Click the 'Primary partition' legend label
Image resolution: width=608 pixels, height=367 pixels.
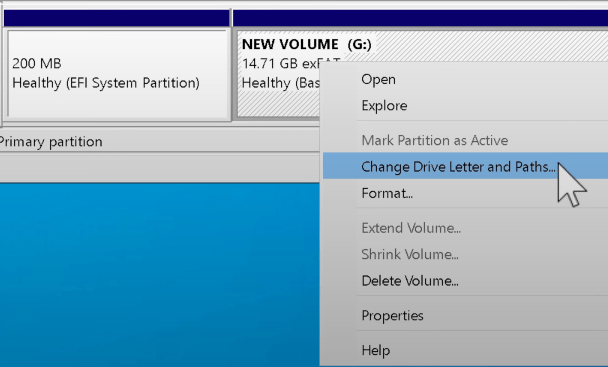50,142
